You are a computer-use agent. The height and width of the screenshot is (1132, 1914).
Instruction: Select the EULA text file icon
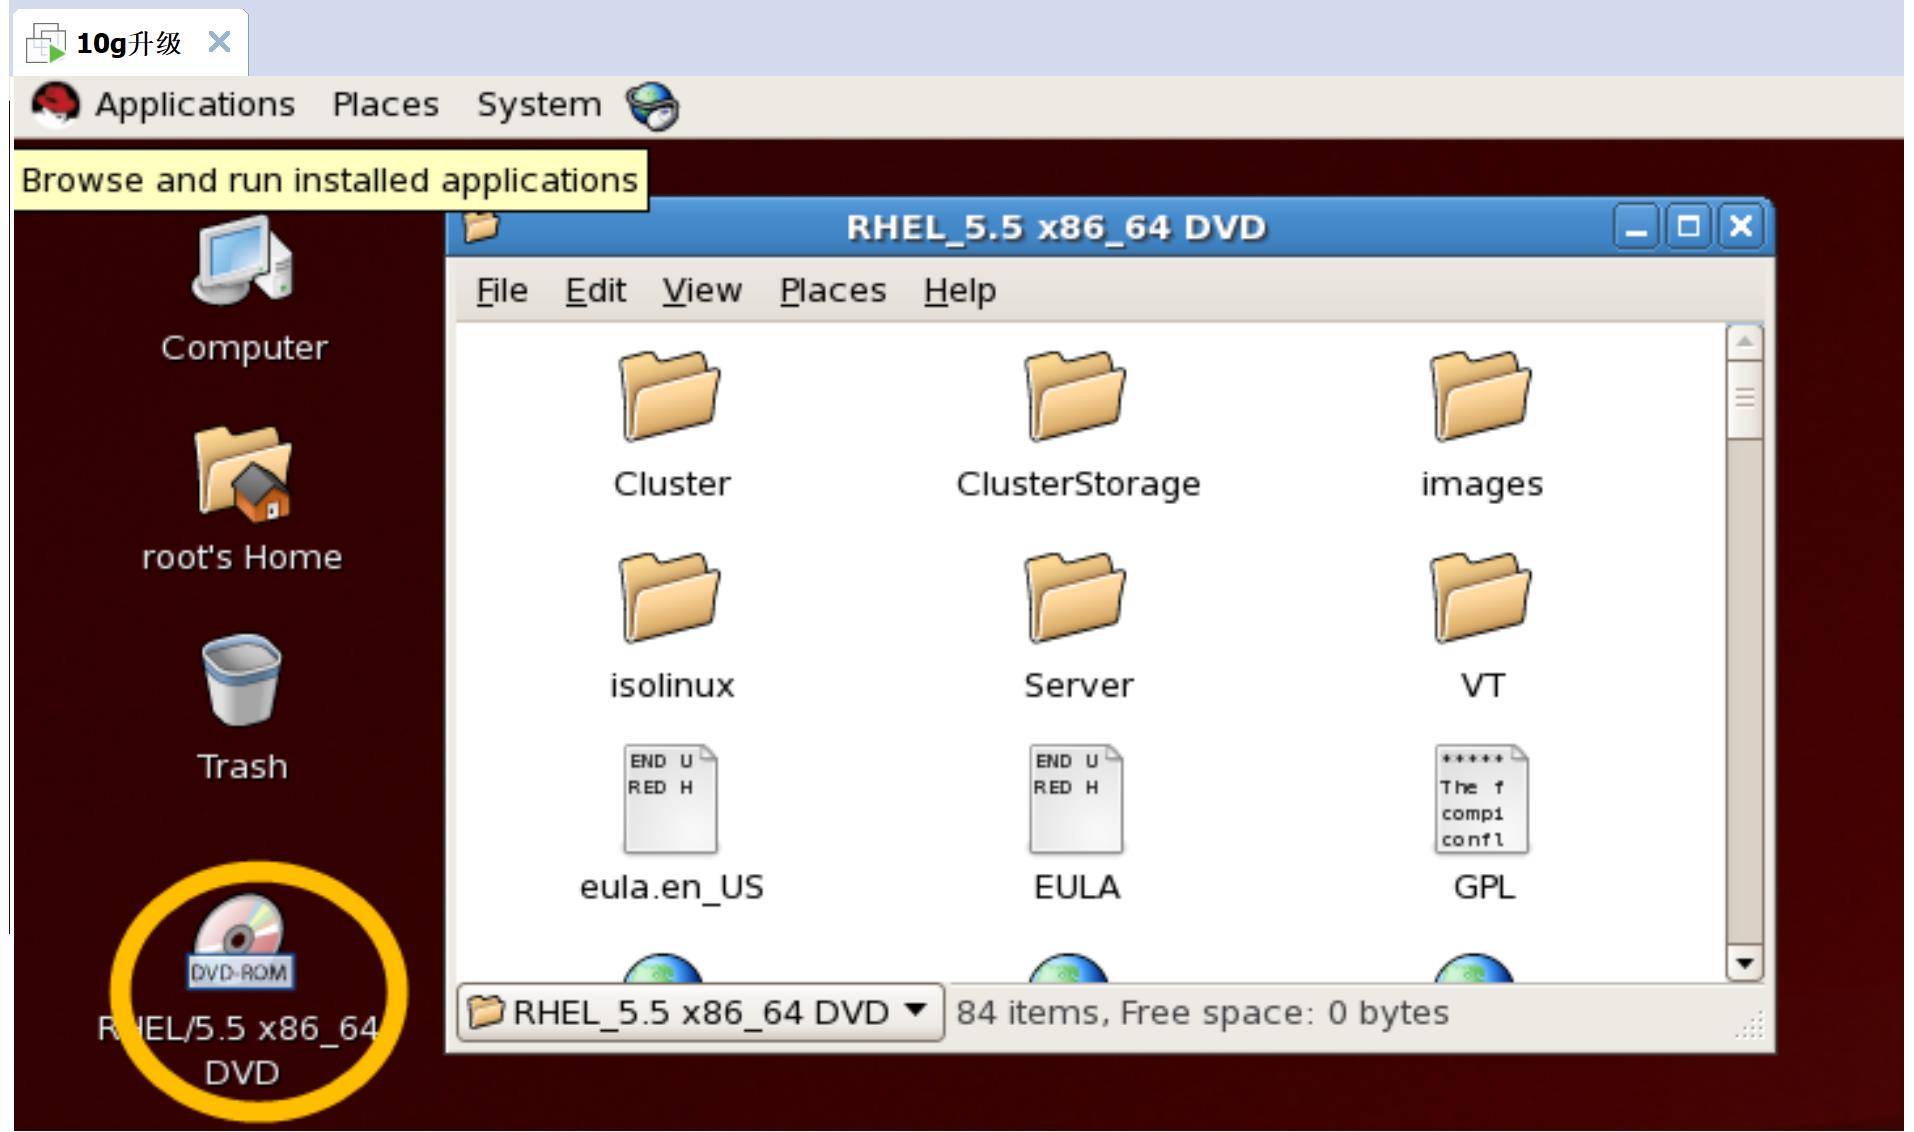pos(1076,799)
